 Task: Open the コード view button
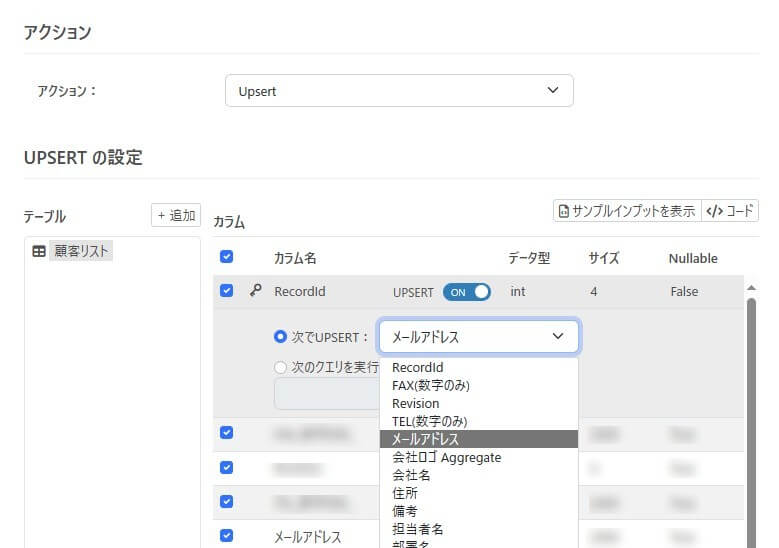[x=730, y=211]
